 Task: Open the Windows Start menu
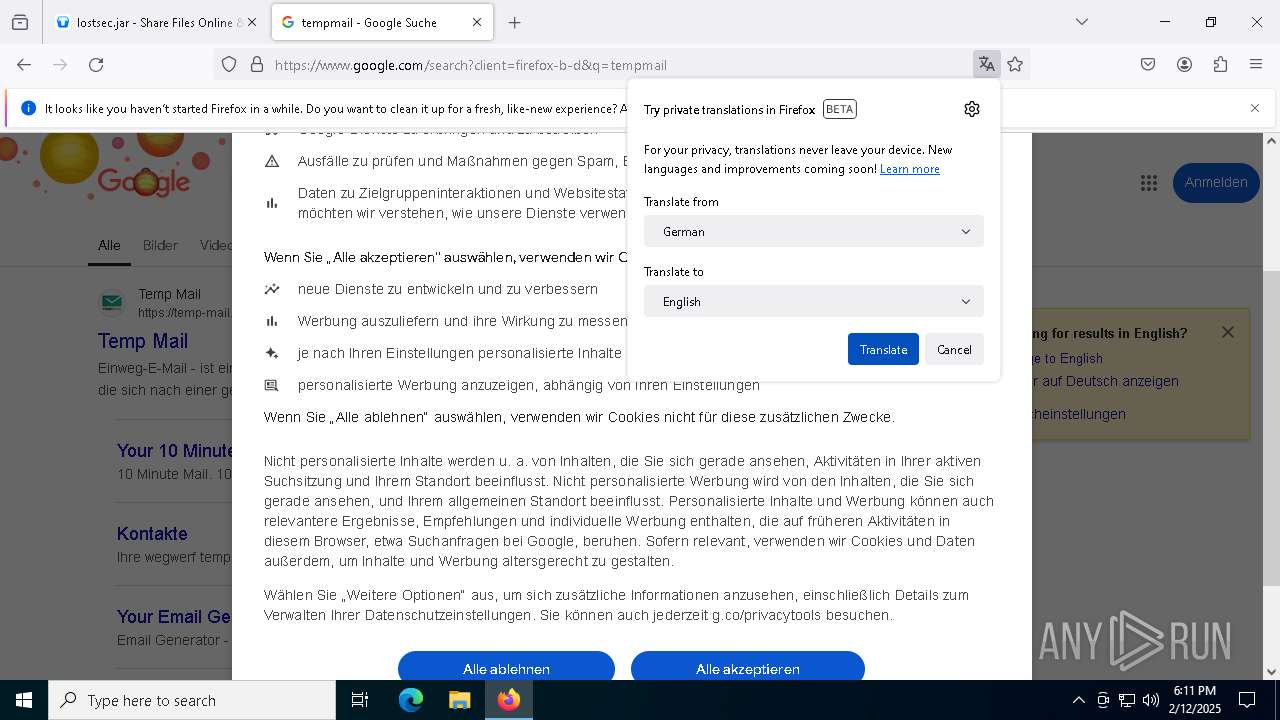[x=24, y=700]
